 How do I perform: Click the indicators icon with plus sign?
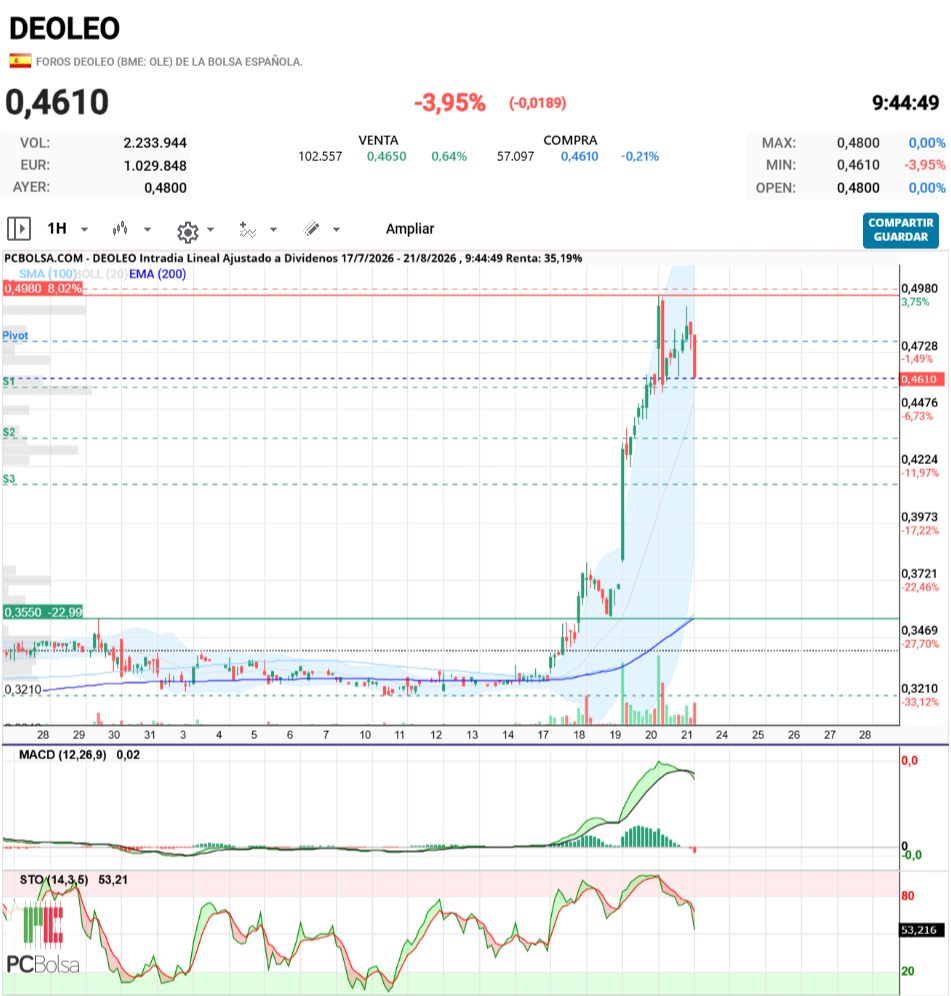247,229
